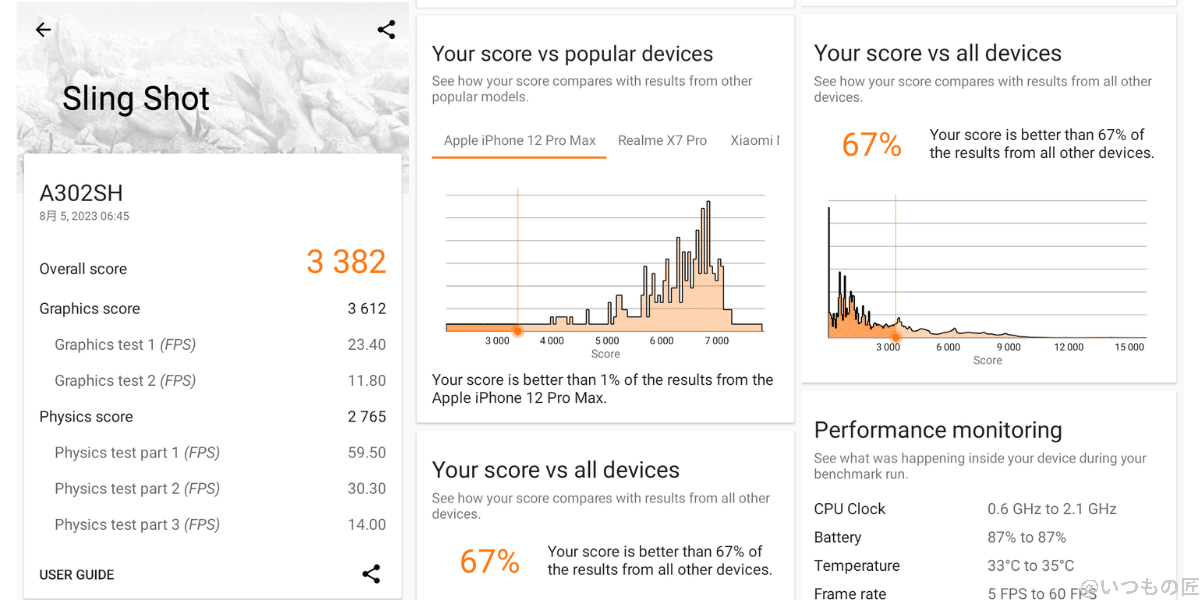The width and height of the screenshot is (1200, 600).
Task: Select the Realme X7 Pro tab
Action: pos(662,140)
